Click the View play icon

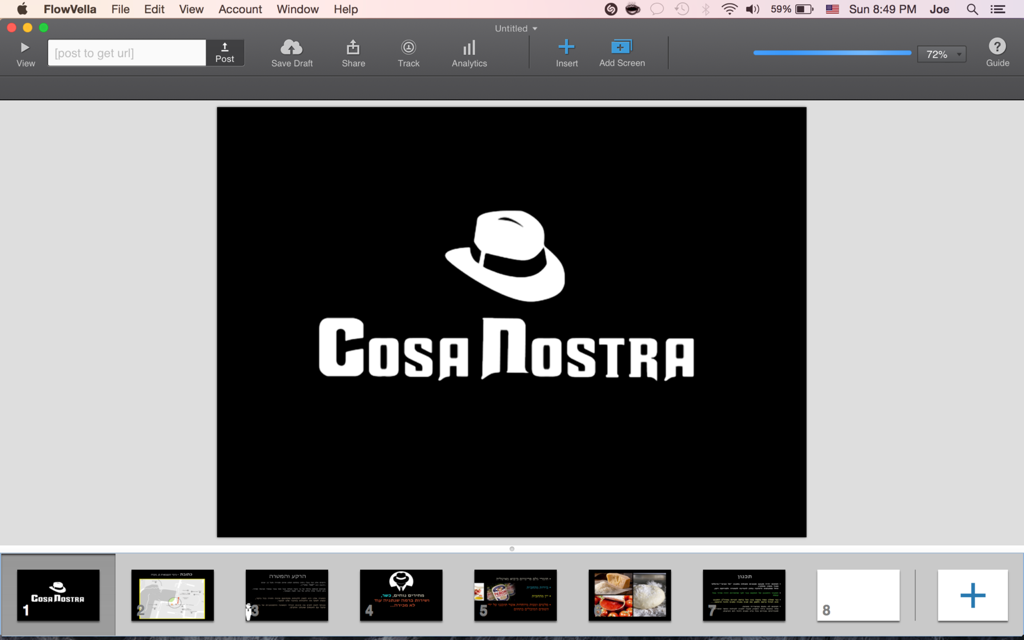(x=25, y=47)
